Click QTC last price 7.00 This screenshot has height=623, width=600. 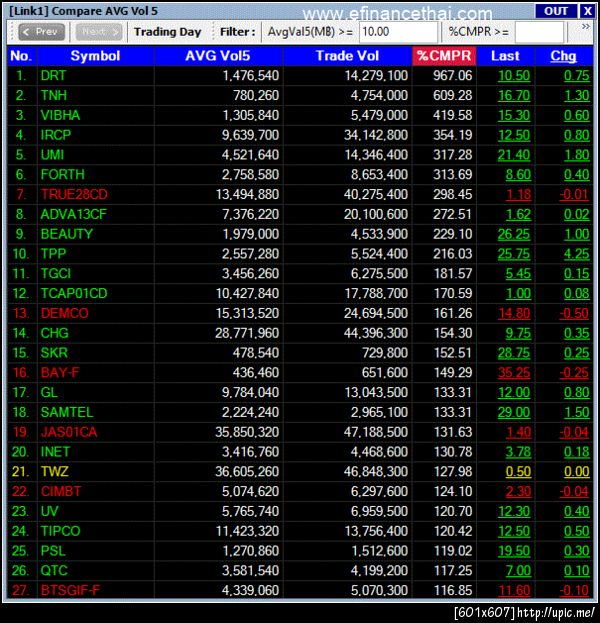518,571
